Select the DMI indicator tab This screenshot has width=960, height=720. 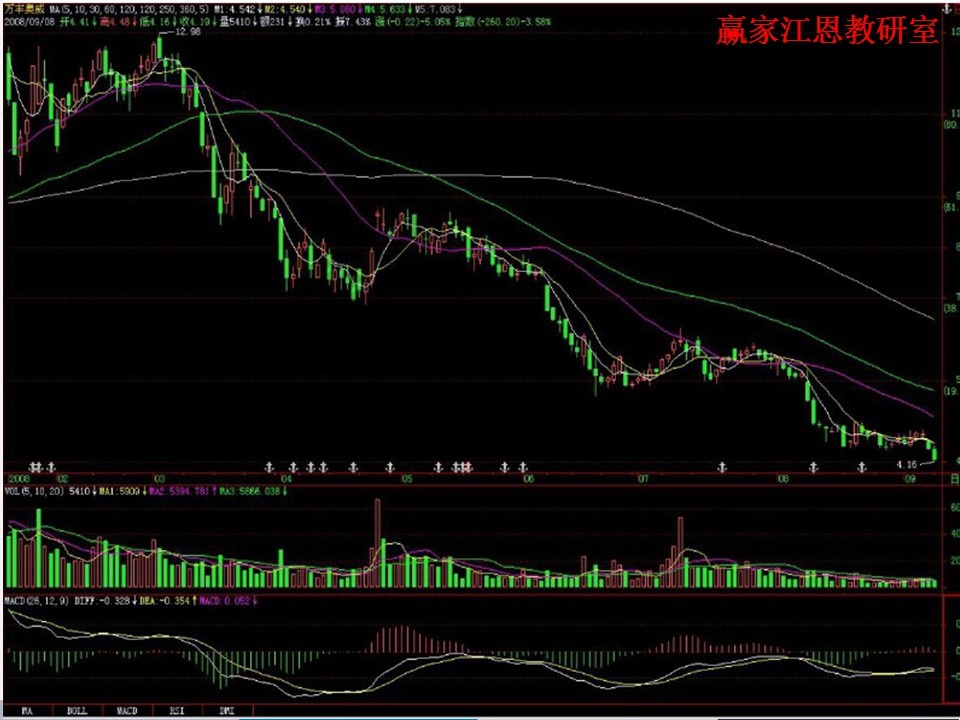227,711
